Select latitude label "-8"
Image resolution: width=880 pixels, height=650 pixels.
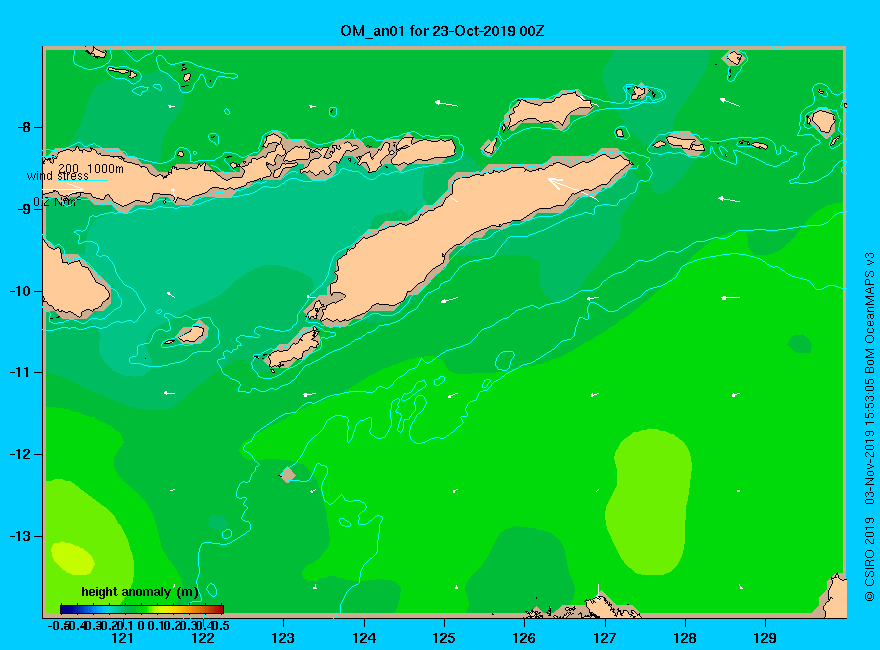pyautogui.click(x=22, y=127)
